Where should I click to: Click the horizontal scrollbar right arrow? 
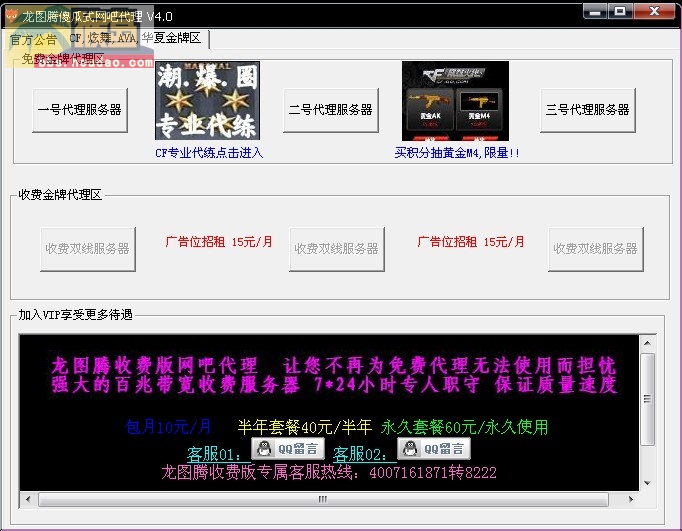631,499
